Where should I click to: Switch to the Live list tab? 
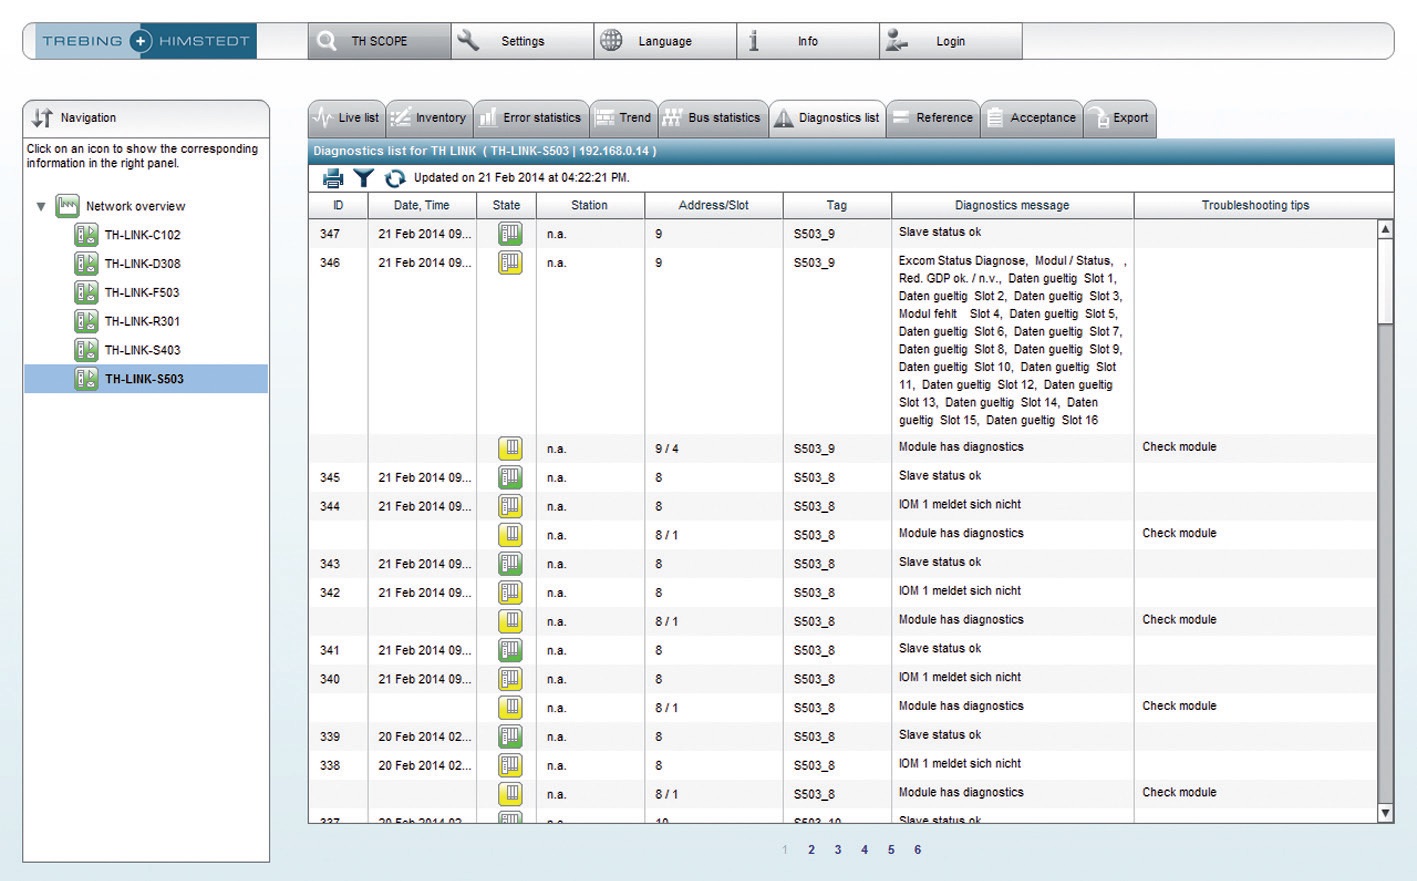point(347,118)
